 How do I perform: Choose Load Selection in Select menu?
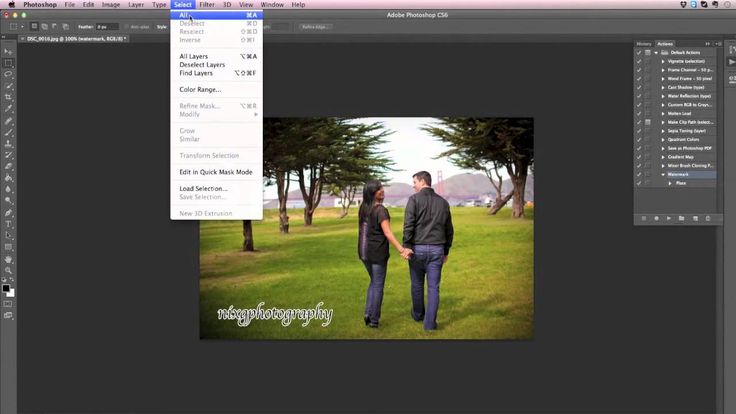click(216, 189)
